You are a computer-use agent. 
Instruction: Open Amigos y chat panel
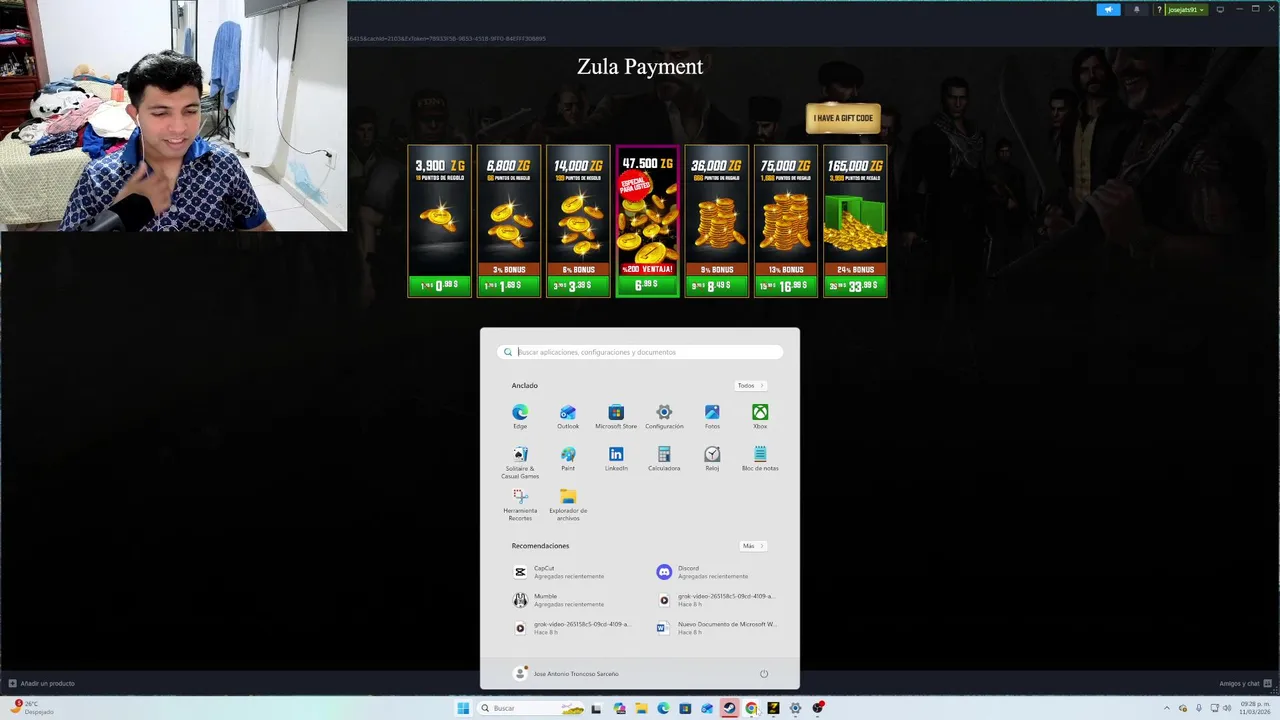pyautogui.click(x=1244, y=683)
